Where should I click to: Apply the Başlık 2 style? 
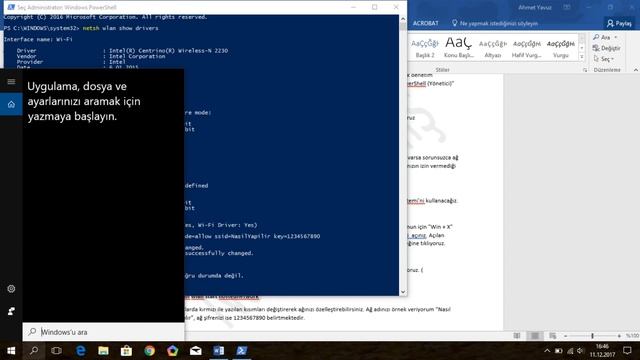click(425, 48)
